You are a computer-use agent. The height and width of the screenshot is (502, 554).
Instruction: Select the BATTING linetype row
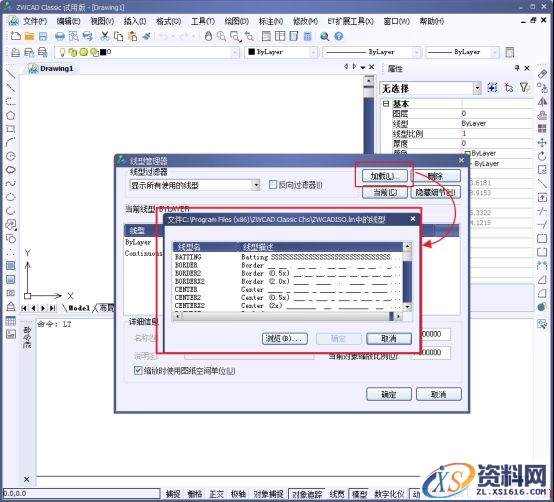287,257
